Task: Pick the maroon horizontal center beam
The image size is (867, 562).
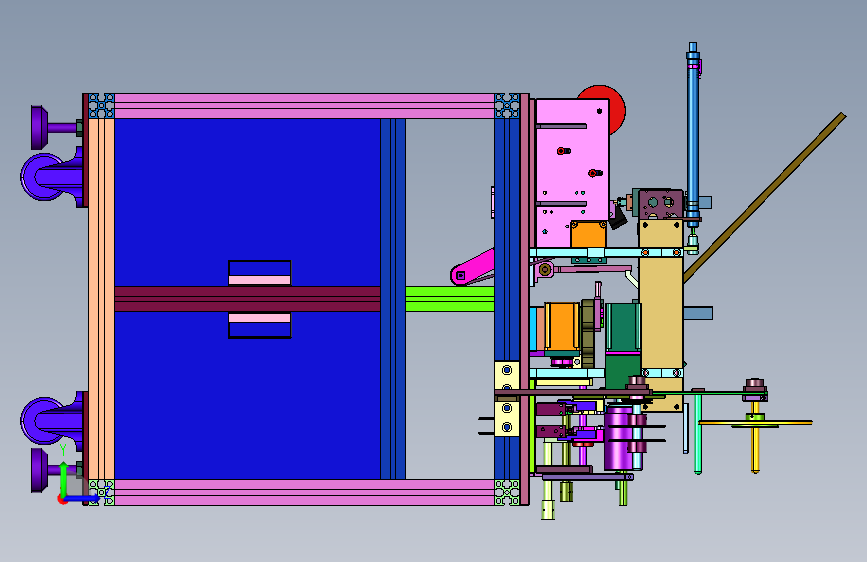Action: [247, 299]
